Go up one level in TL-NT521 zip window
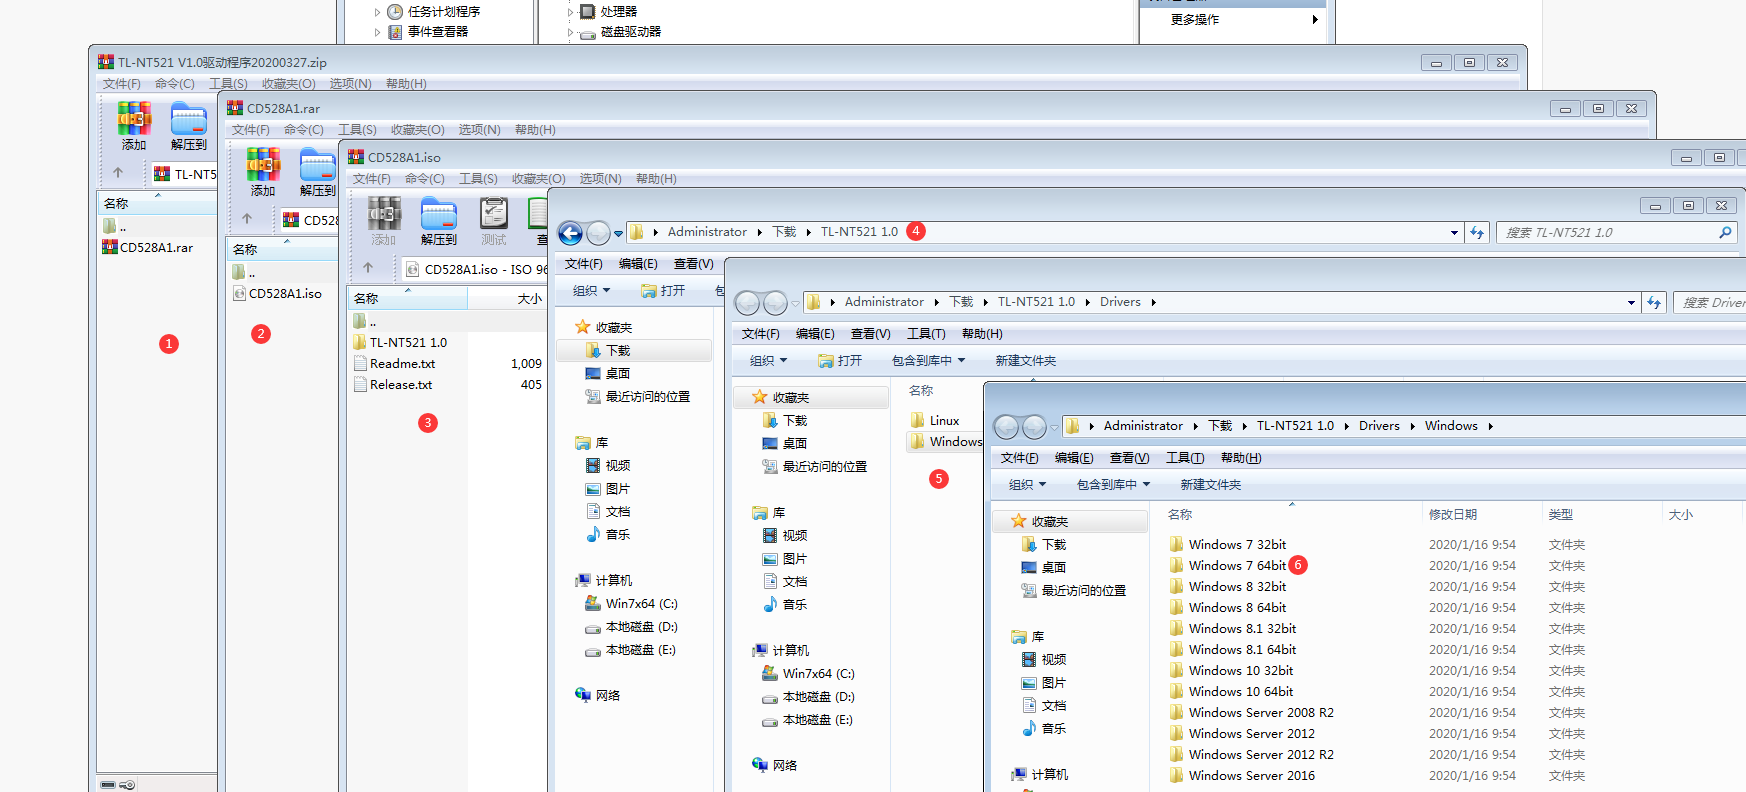This screenshot has width=1746, height=792. pyautogui.click(x=118, y=173)
